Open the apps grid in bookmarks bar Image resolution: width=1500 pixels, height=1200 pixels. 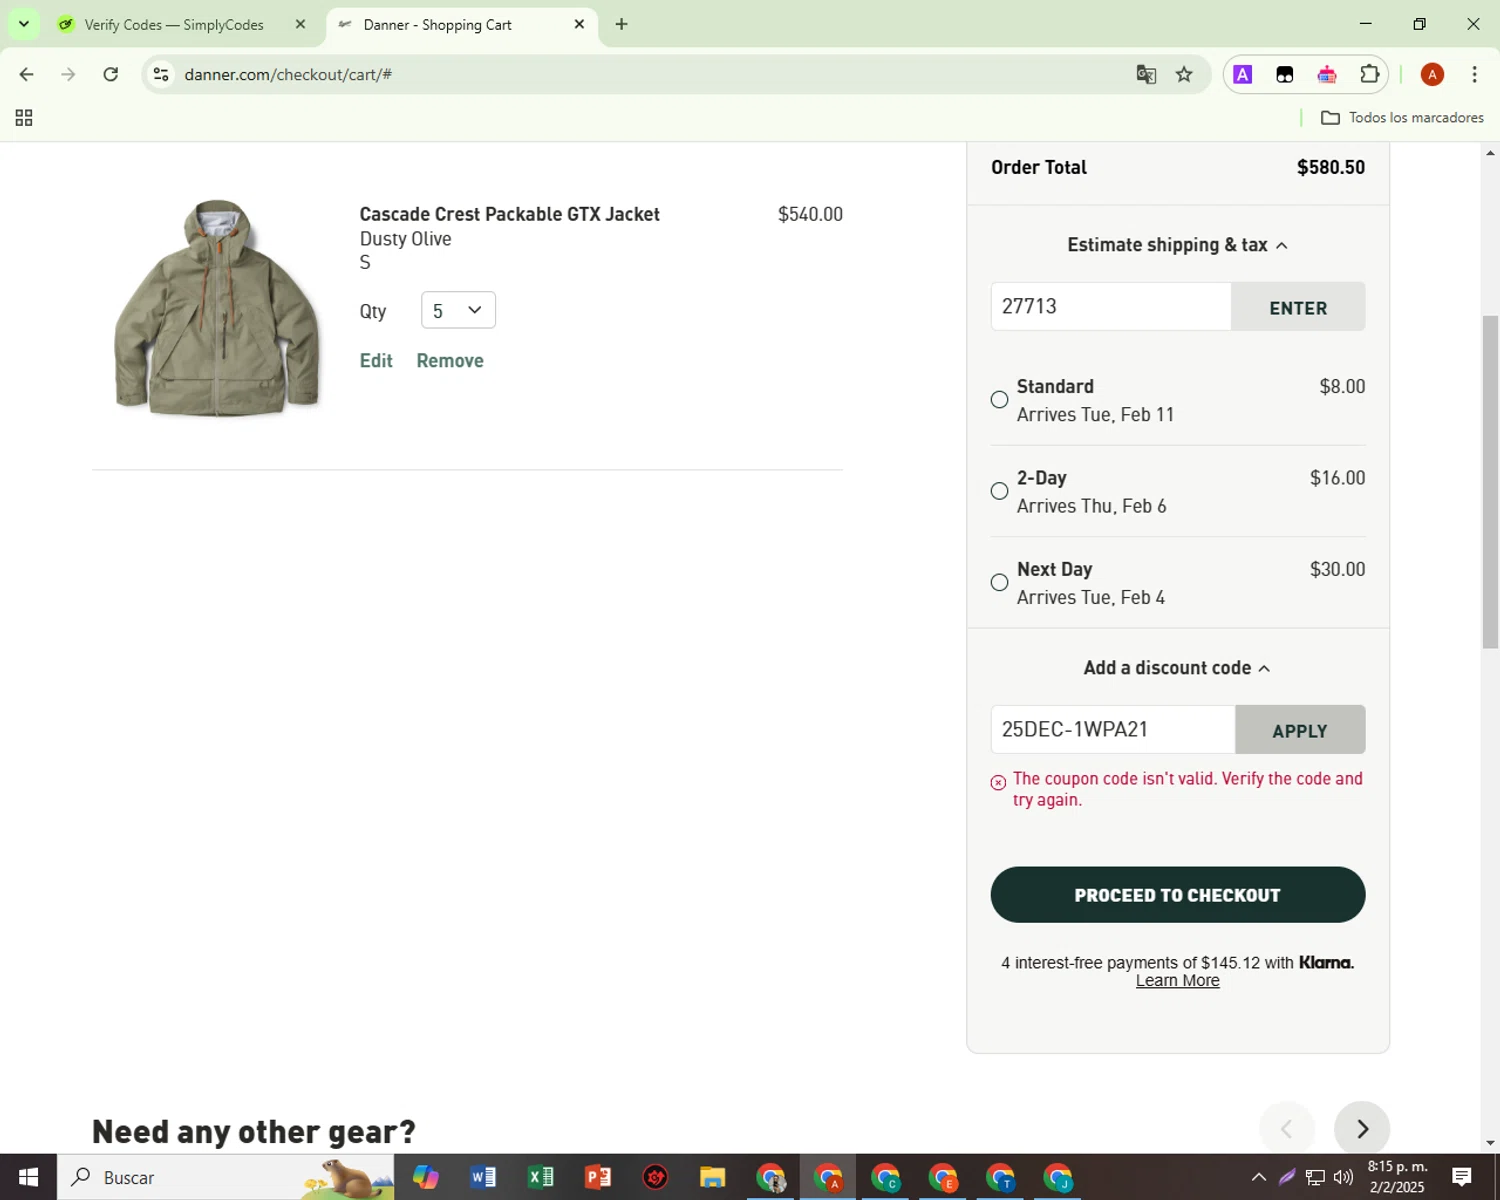pyautogui.click(x=24, y=118)
